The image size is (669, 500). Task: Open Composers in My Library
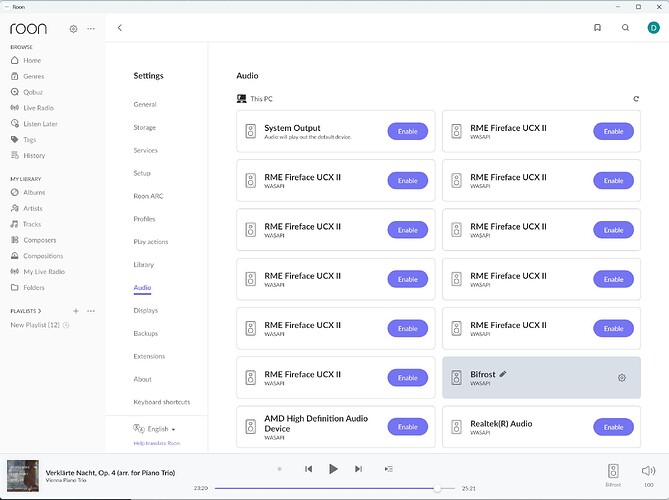[x=33, y=240]
